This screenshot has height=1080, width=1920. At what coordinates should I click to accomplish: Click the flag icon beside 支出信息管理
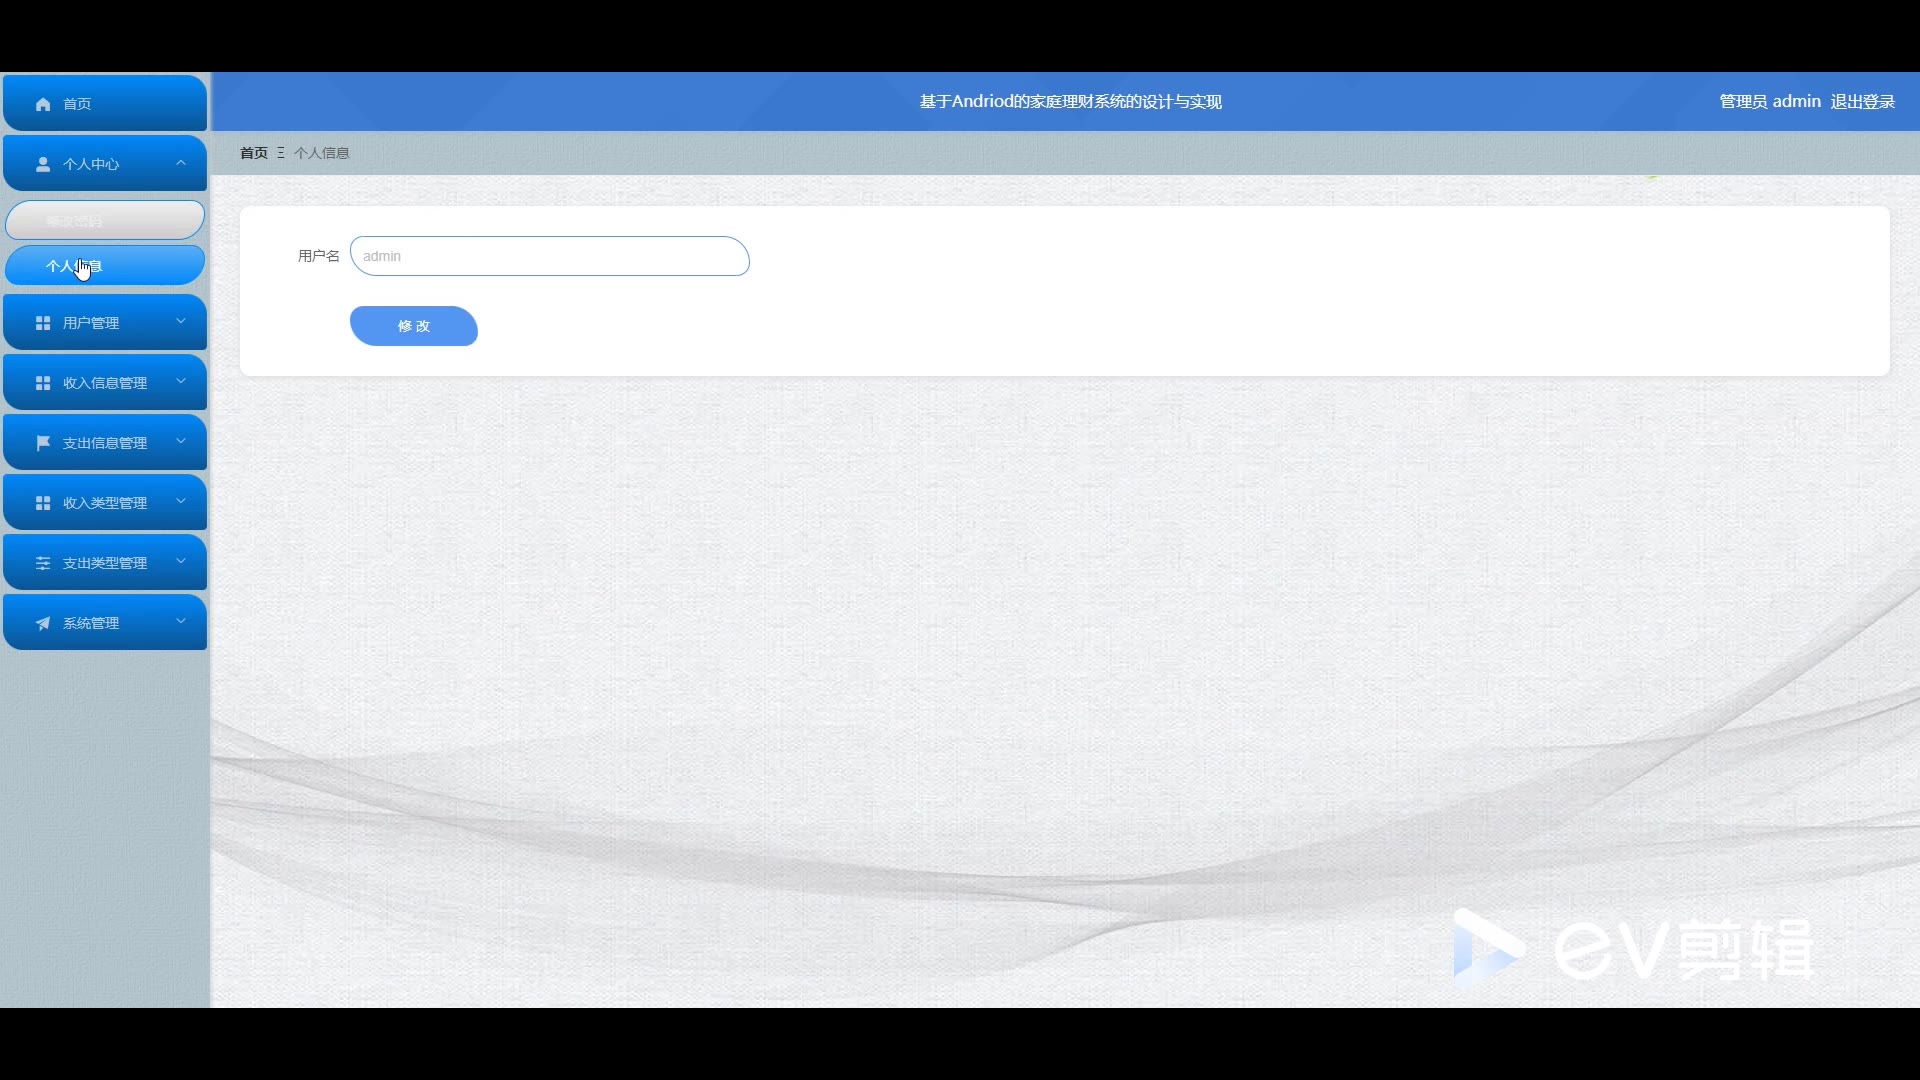43,443
